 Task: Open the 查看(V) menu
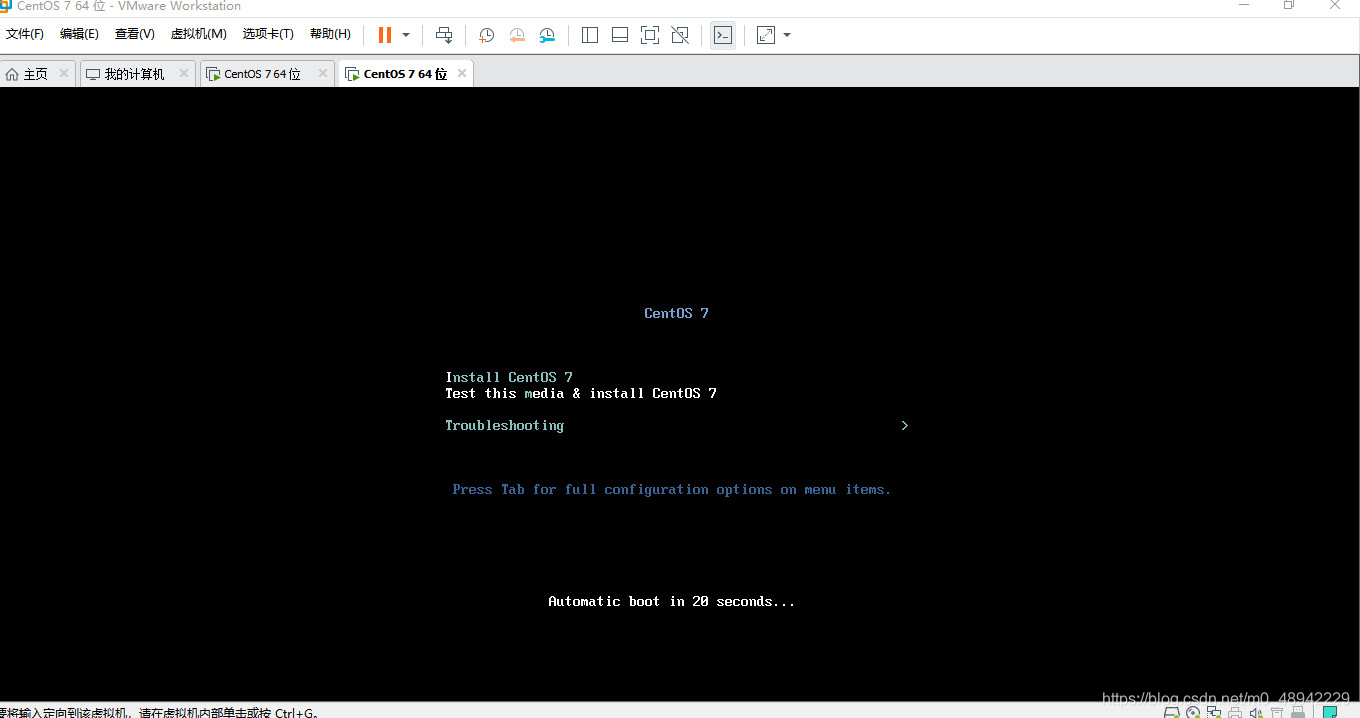click(x=134, y=34)
